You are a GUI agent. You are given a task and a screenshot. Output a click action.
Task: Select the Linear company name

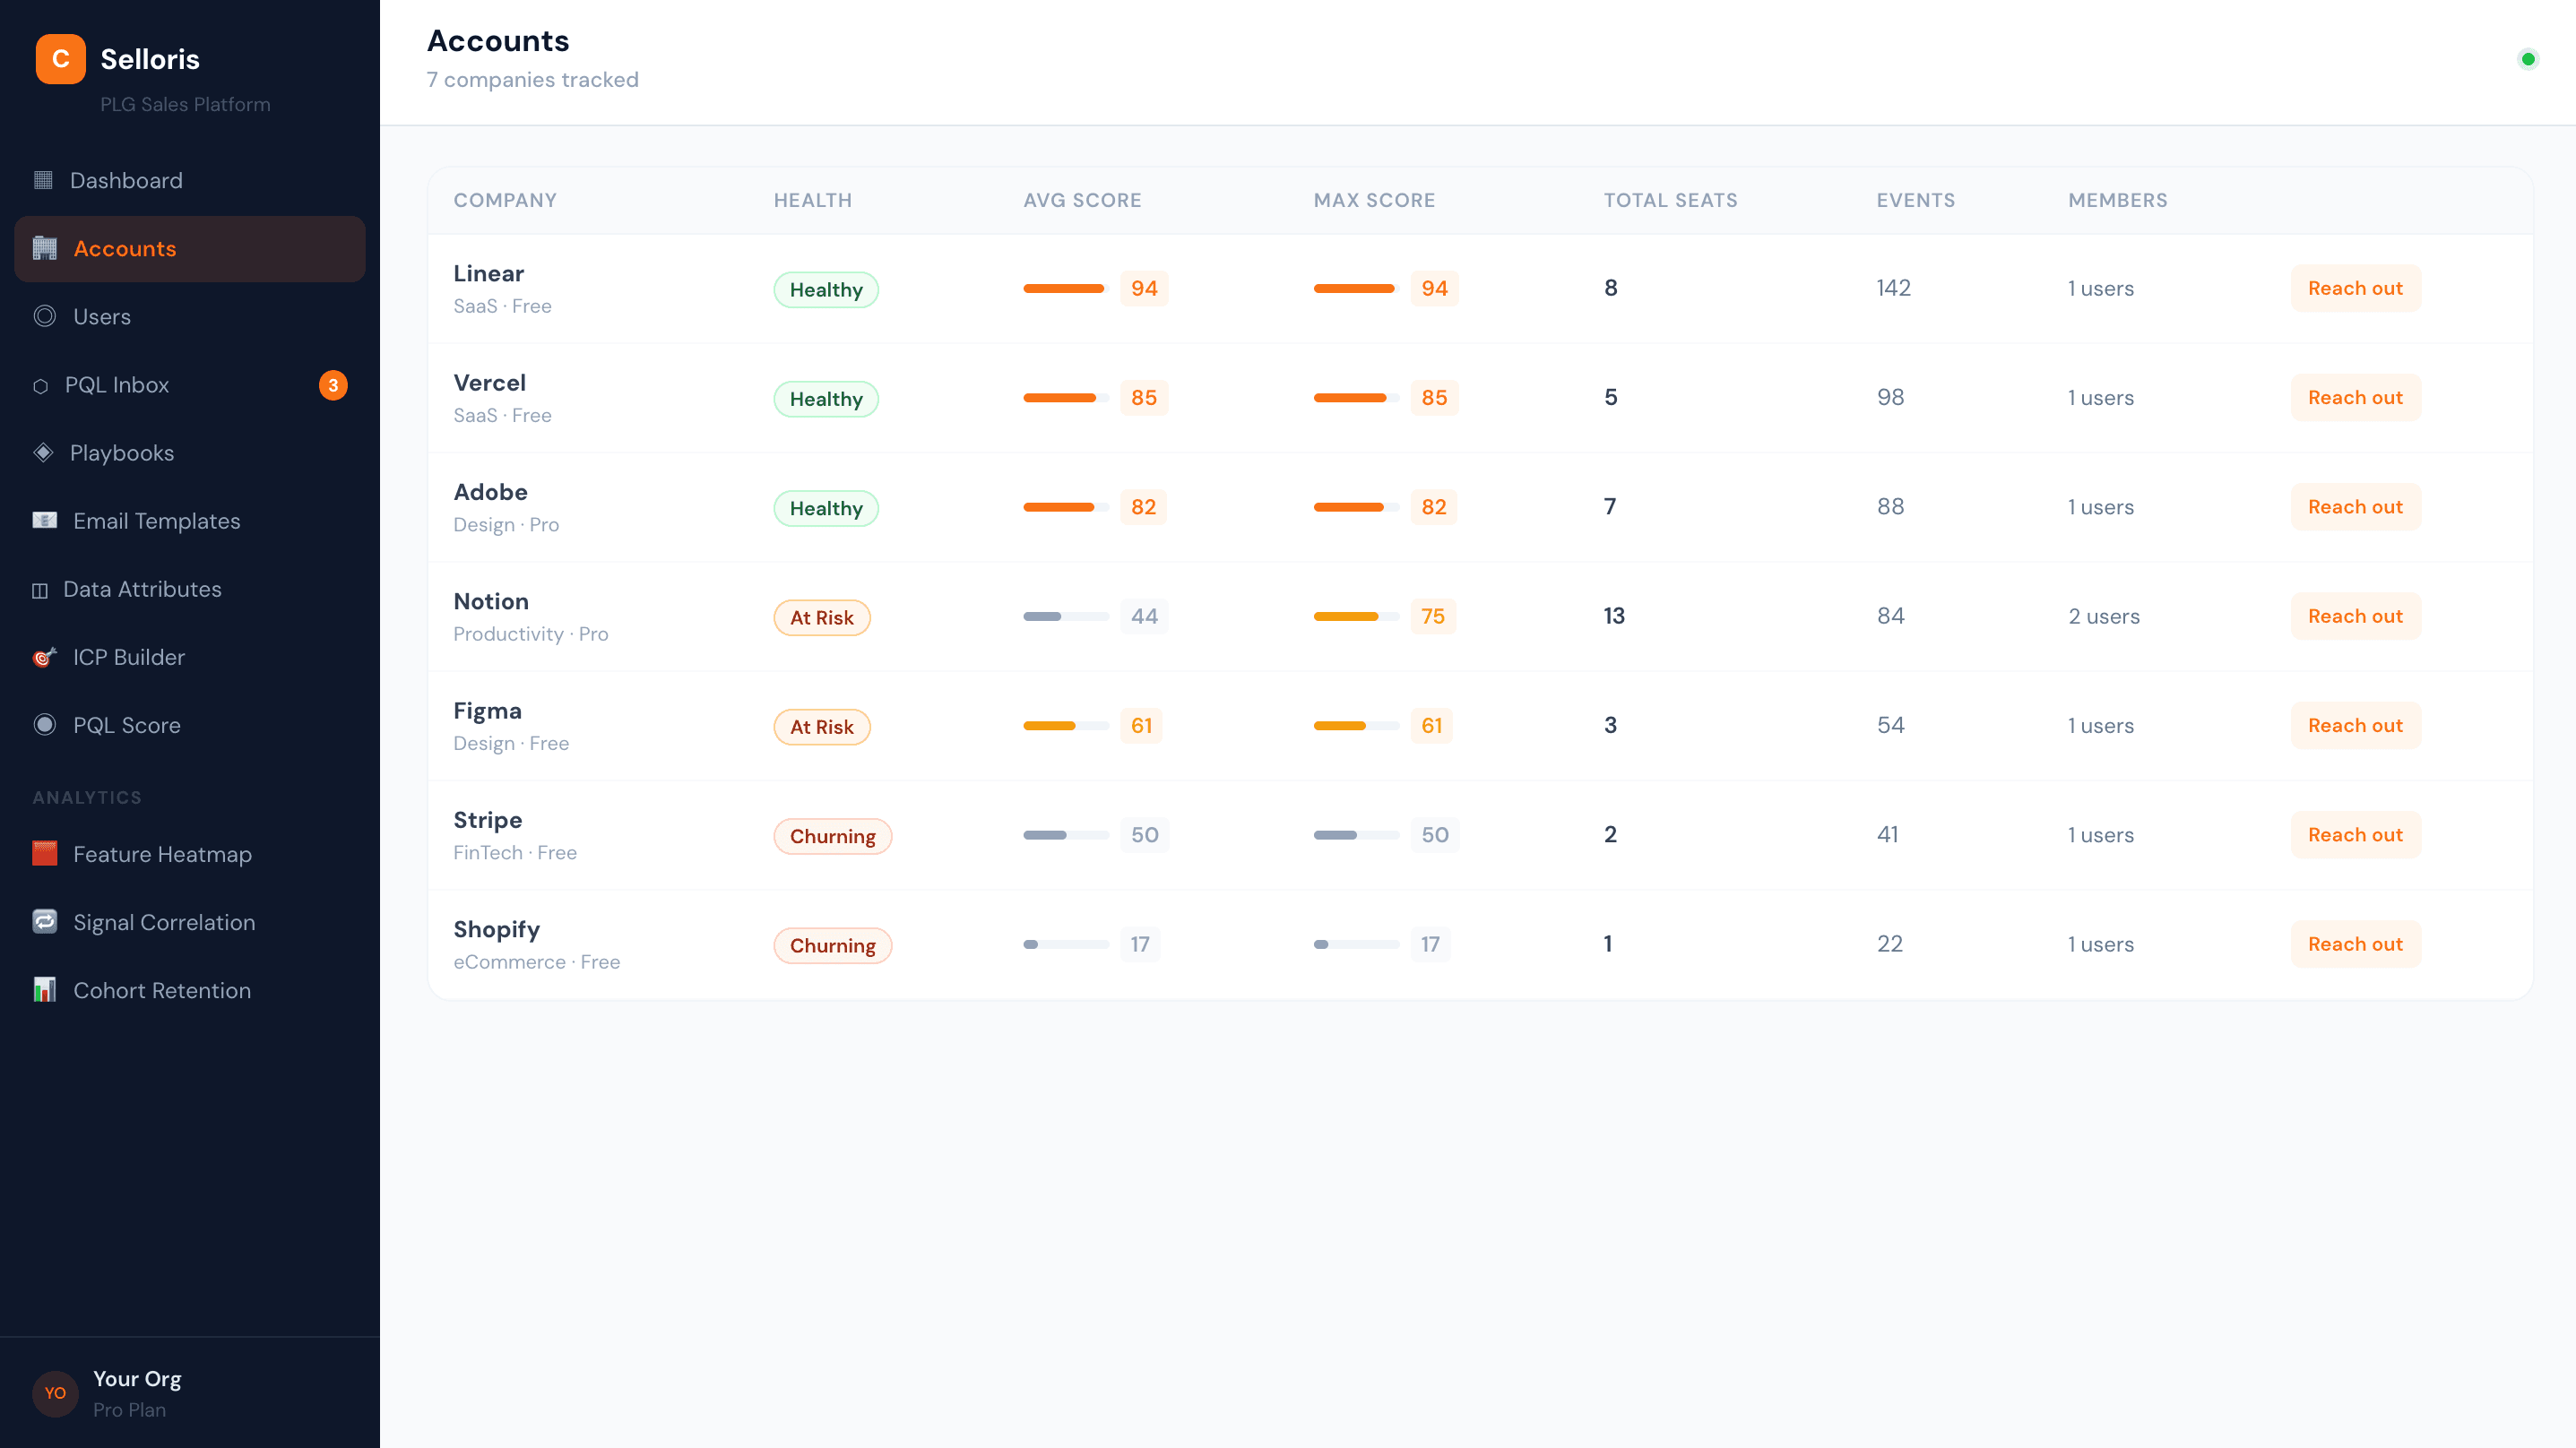coord(488,273)
